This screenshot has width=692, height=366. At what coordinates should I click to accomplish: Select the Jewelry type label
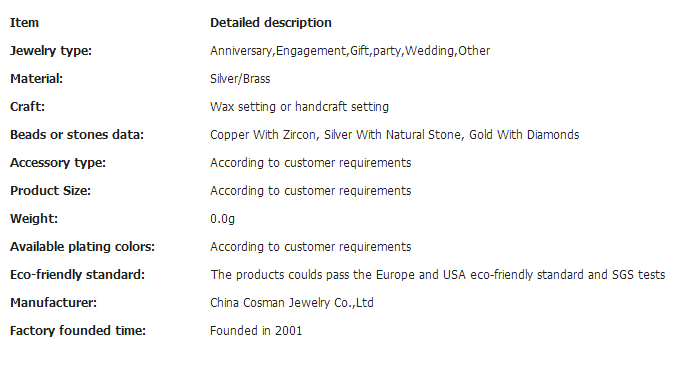51,51
